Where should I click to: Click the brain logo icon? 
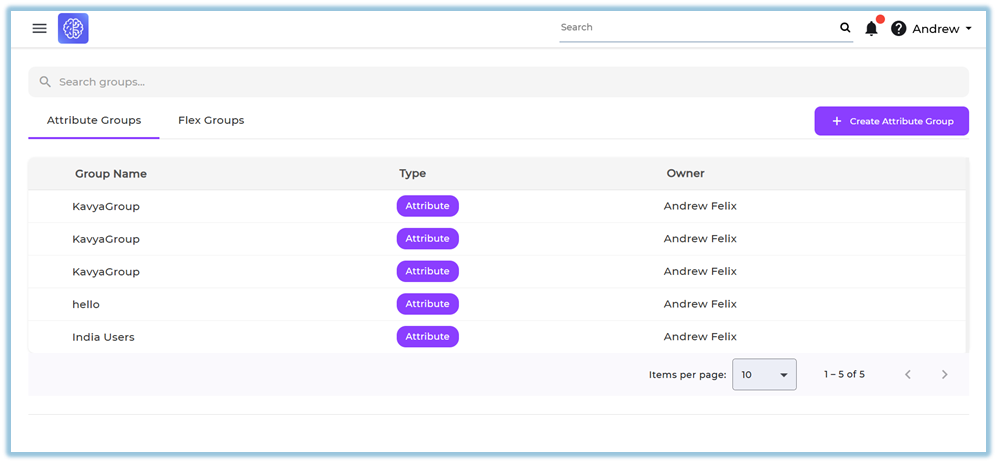(73, 29)
